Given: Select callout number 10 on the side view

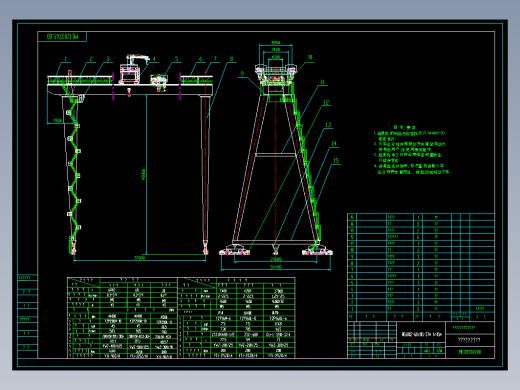Looking at the screenshot, I should [x=310, y=57].
